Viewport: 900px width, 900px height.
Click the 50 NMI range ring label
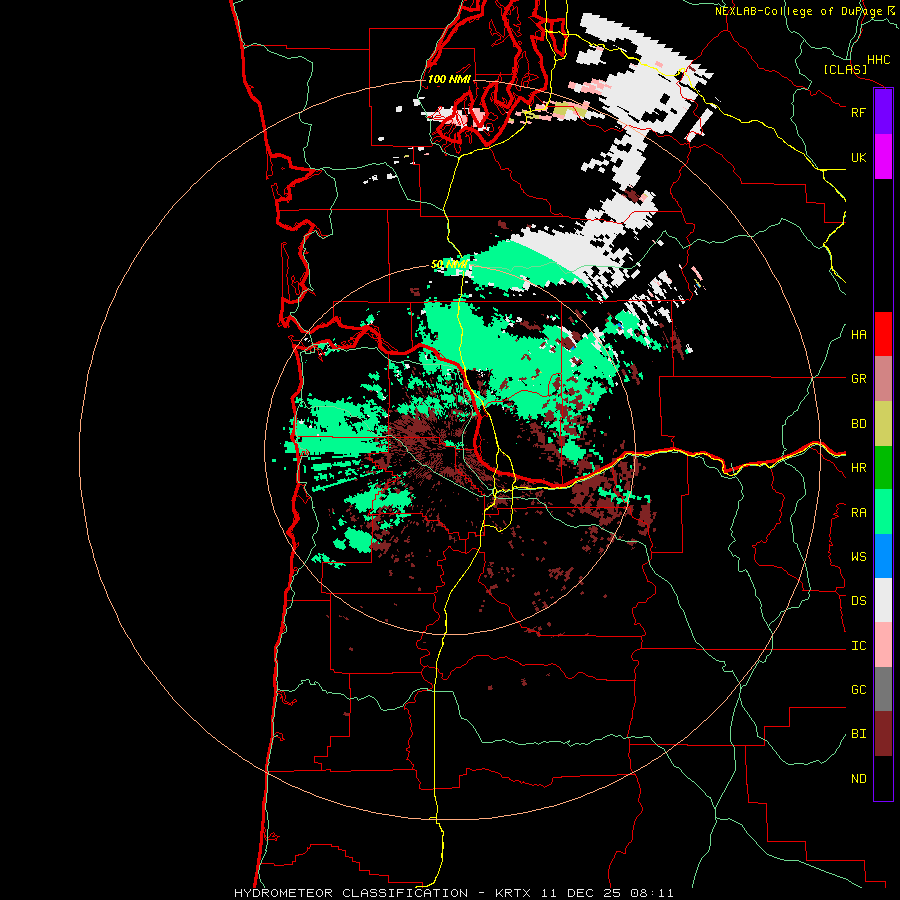click(x=449, y=265)
